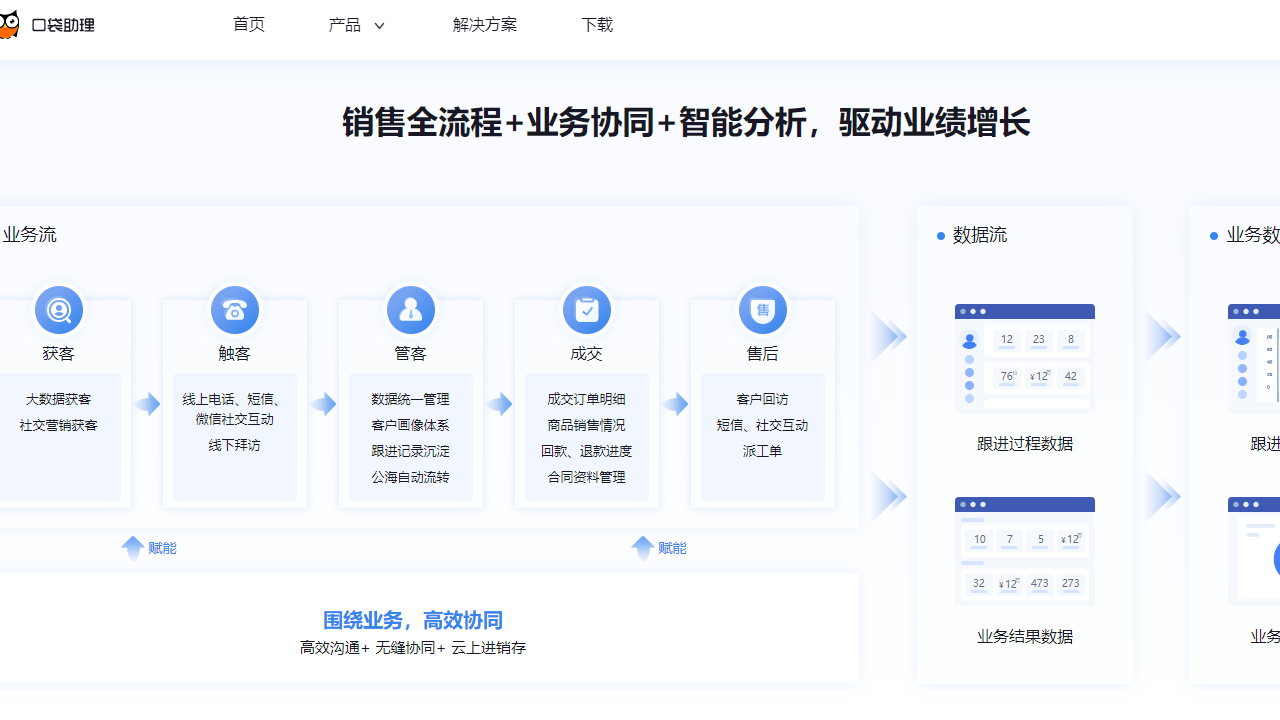Select the 首页 menu item
This screenshot has height=720, width=1280.
248,25
